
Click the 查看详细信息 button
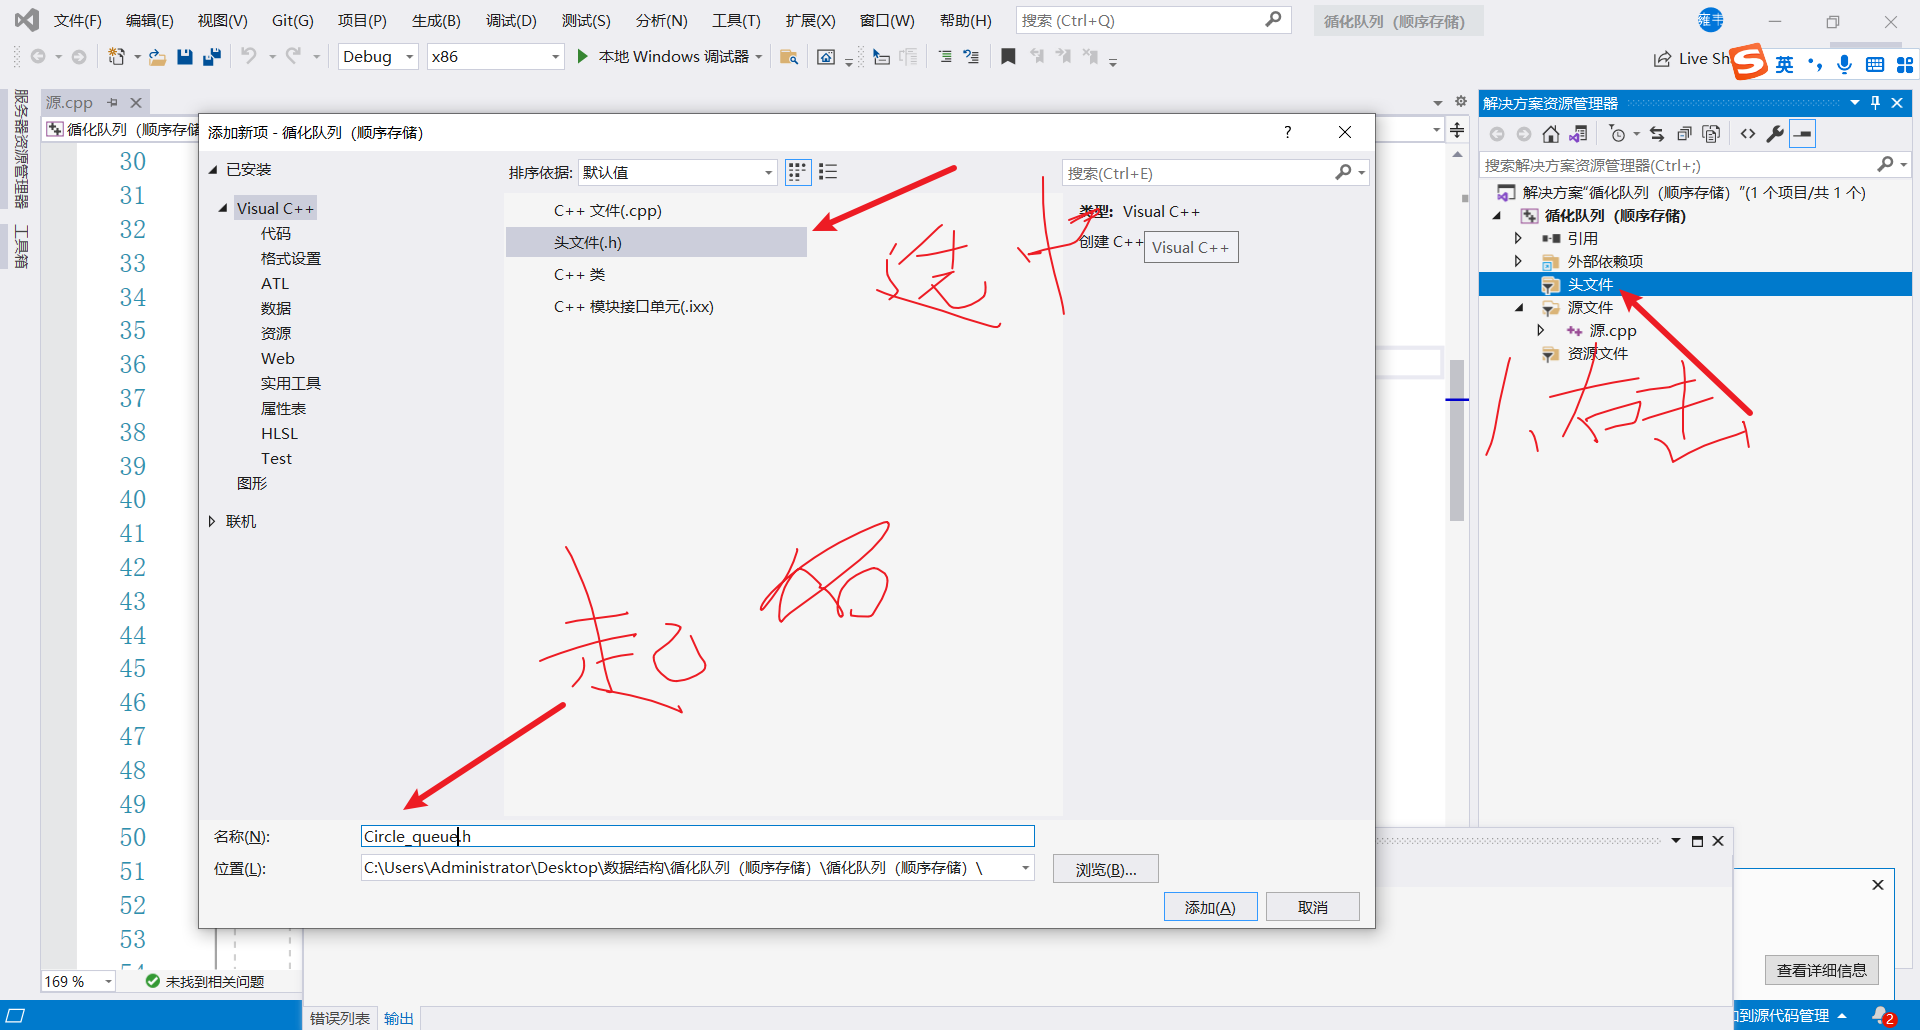1821,970
